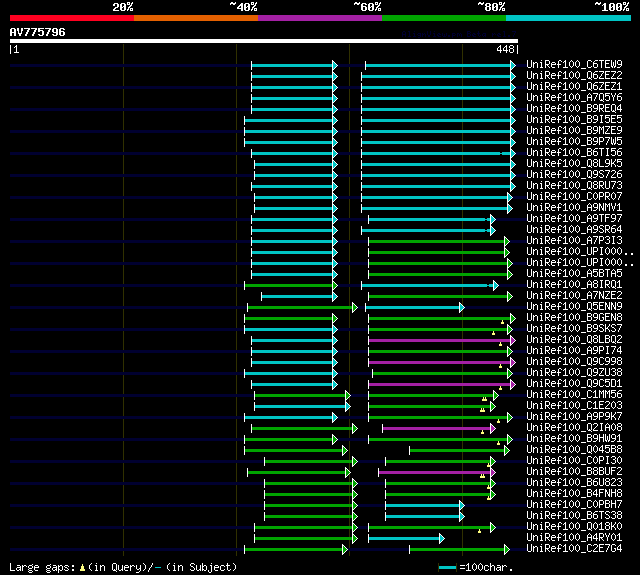
Task: Select subject UniRef100_B9I5E5
Action: click(x=574, y=120)
